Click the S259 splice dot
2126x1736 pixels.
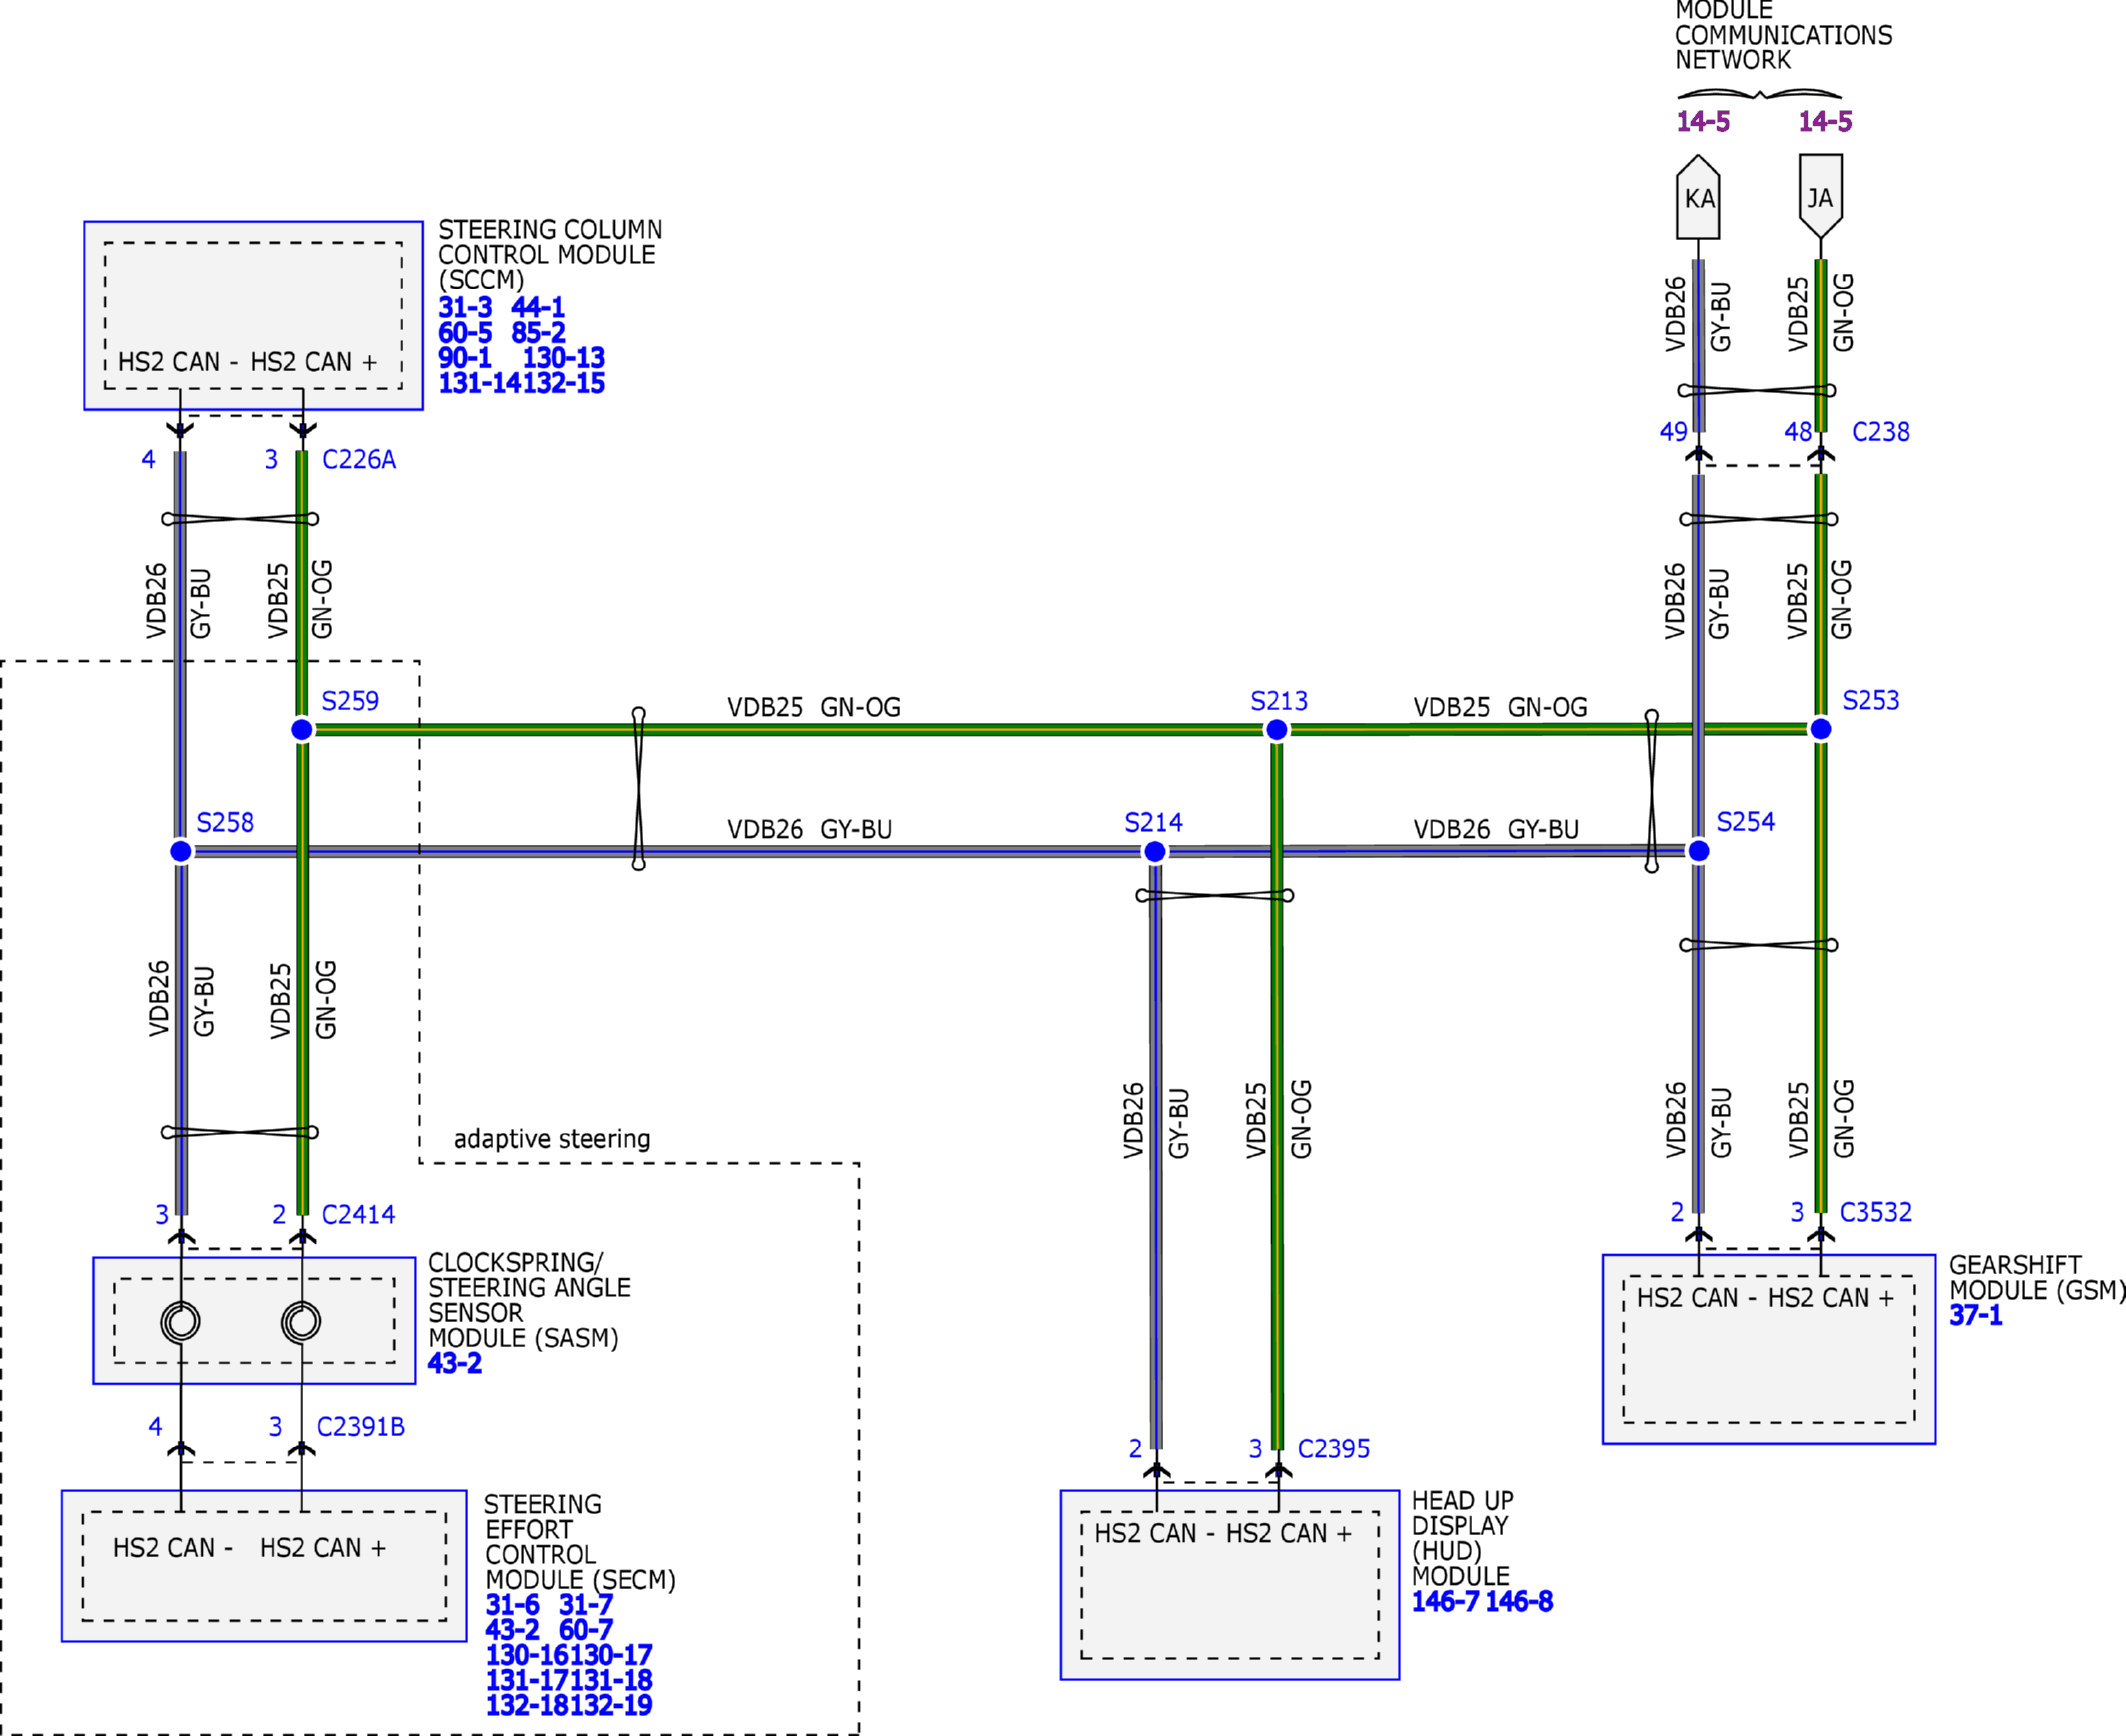(x=302, y=729)
